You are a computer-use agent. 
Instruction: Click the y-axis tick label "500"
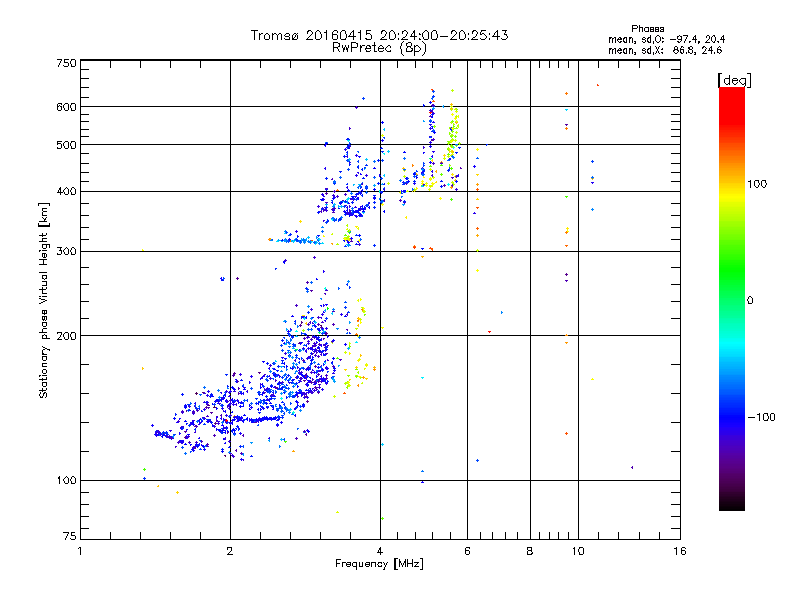66,145
